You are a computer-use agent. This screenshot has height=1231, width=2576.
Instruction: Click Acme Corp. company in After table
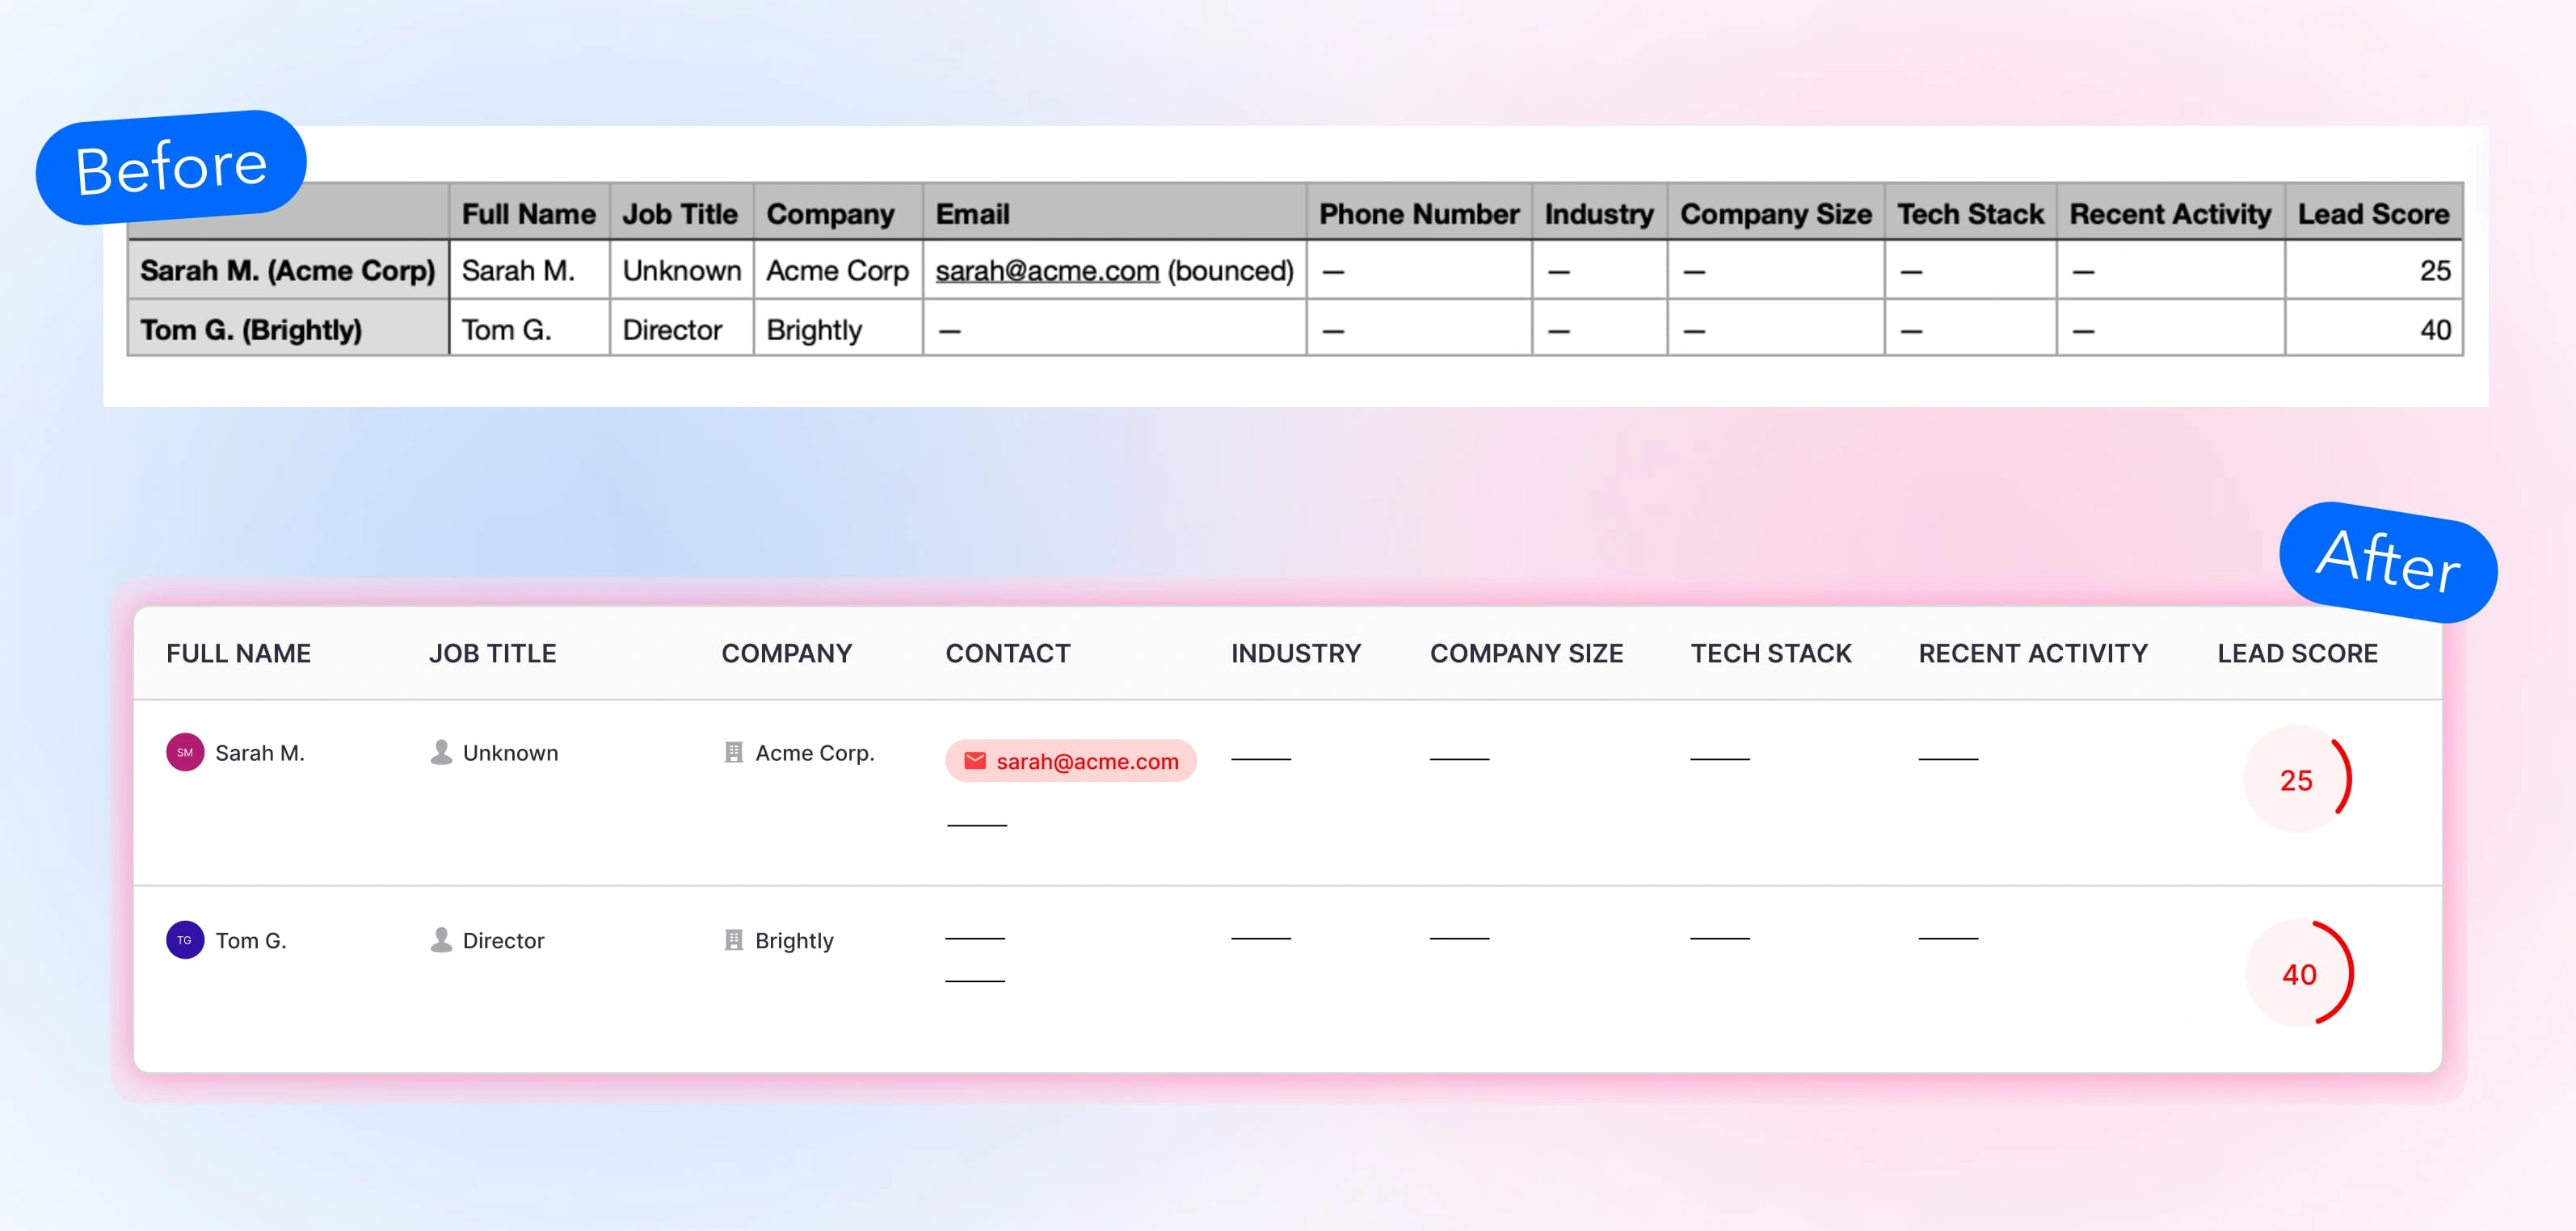click(815, 753)
